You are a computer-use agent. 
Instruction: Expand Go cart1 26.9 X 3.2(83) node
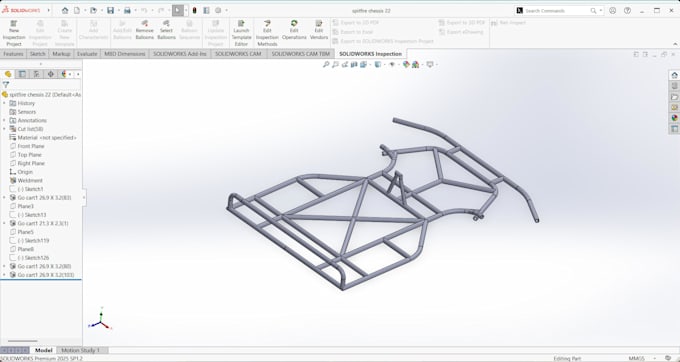[4, 198]
